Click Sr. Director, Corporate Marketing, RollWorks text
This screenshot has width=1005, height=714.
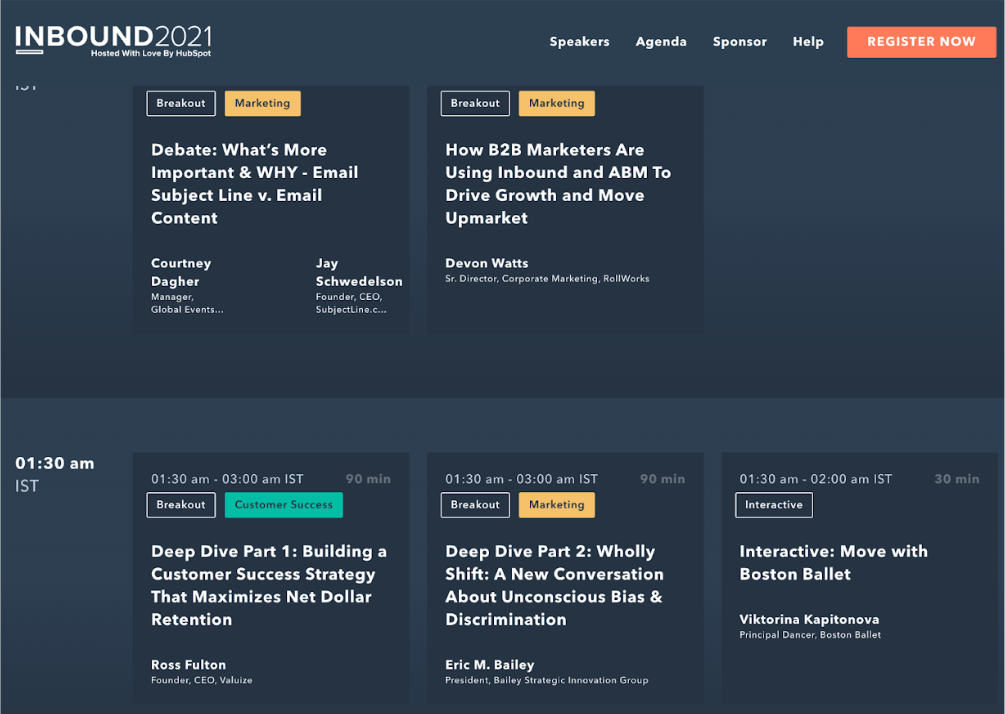click(x=547, y=278)
